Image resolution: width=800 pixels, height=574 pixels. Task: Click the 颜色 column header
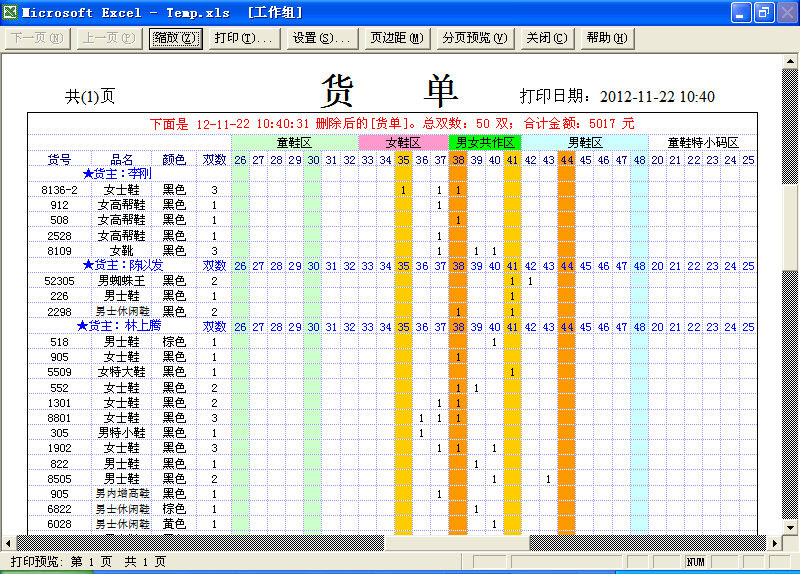pos(174,160)
